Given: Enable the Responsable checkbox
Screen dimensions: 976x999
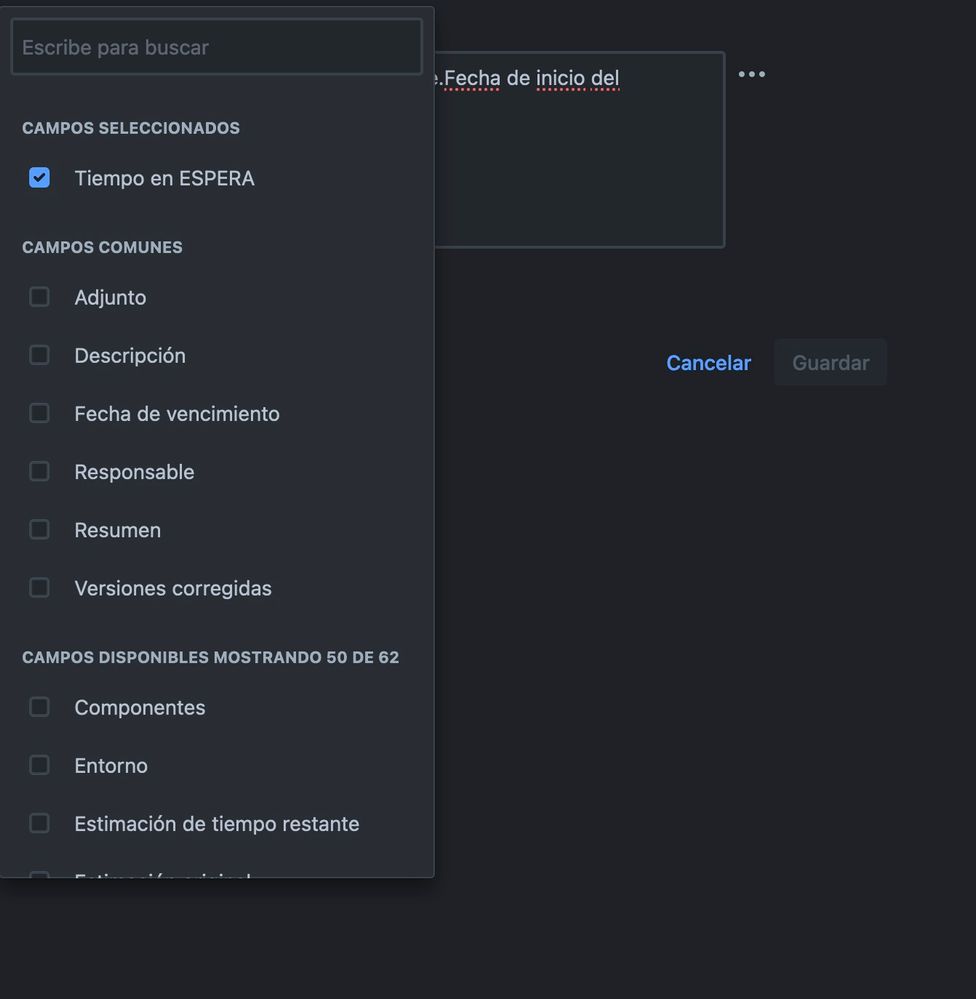Looking at the screenshot, I should (x=39, y=470).
